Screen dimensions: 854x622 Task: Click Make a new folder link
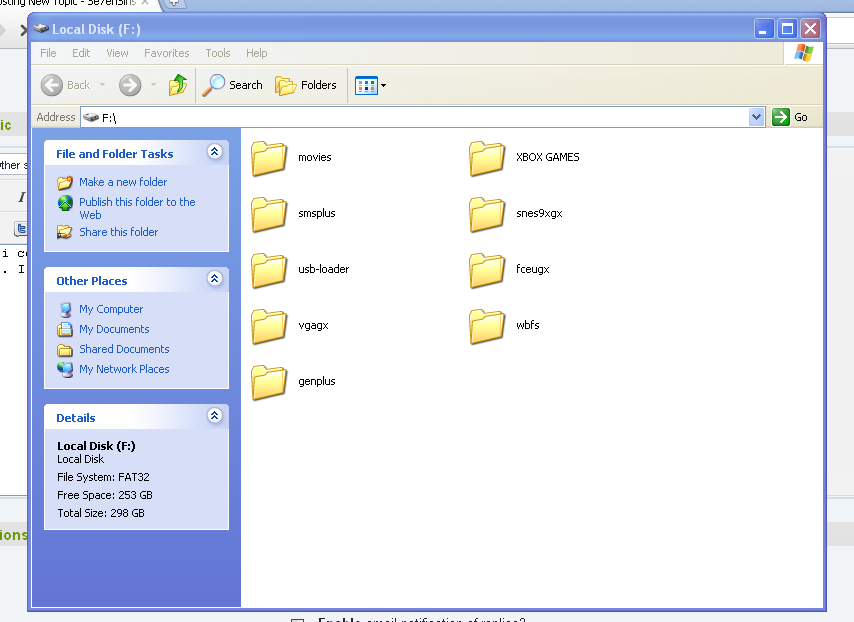coord(123,182)
